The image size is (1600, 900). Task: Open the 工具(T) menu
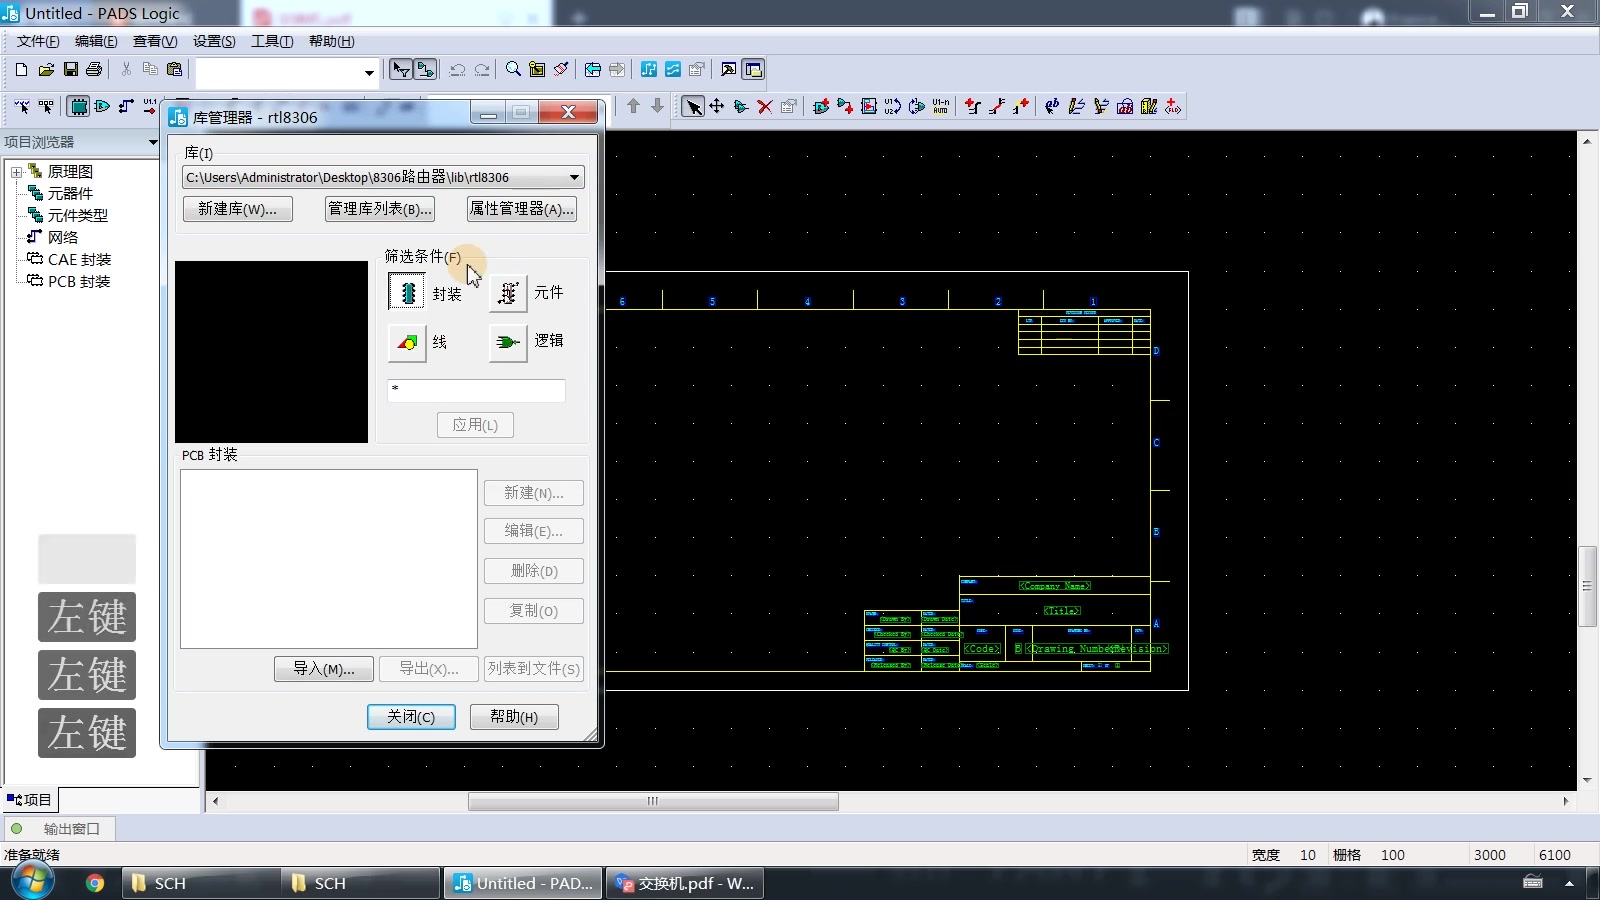pos(272,41)
